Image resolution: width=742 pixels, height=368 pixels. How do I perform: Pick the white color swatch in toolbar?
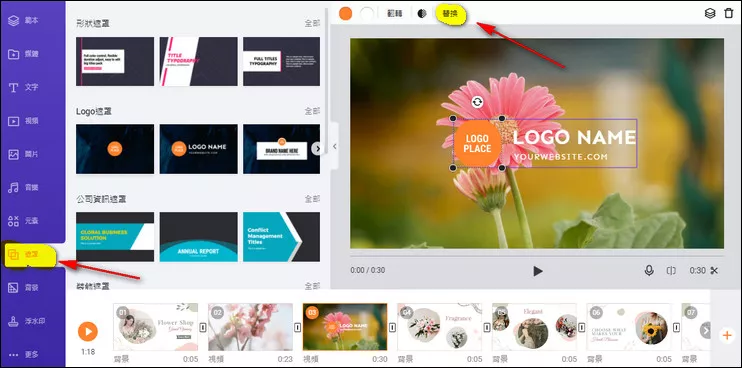click(367, 13)
